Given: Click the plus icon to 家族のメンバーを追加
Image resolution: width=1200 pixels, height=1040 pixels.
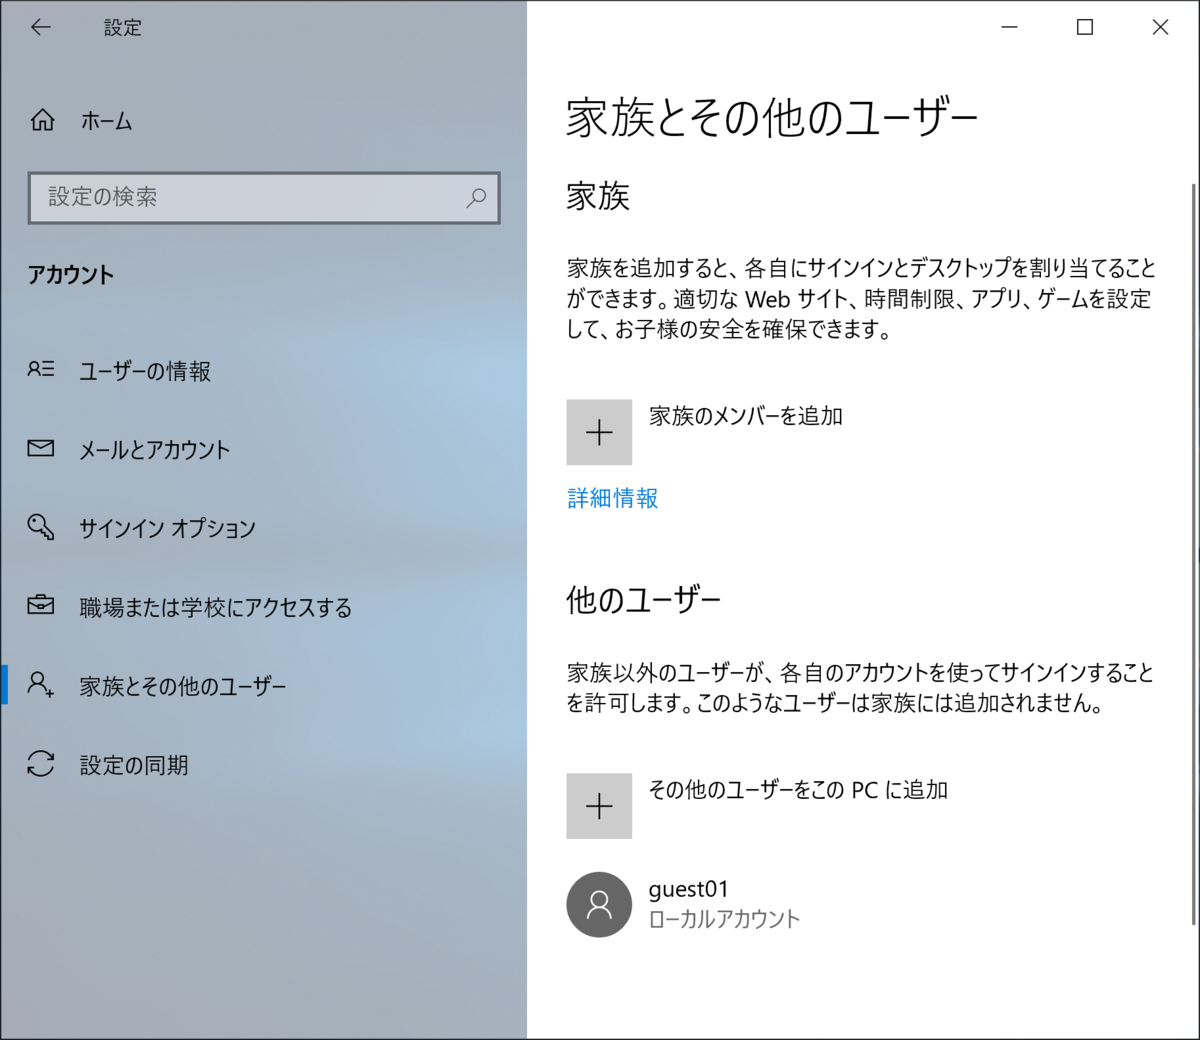Looking at the screenshot, I should (x=599, y=431).
